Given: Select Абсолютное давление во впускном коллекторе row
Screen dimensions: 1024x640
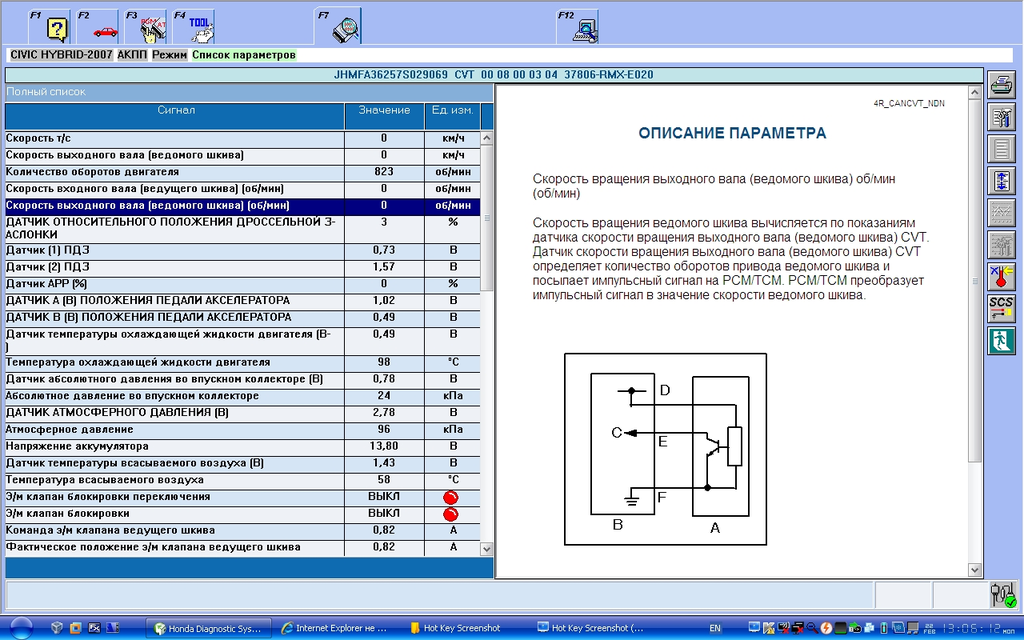Looking at the screenshot, I should tap(242, 396).
